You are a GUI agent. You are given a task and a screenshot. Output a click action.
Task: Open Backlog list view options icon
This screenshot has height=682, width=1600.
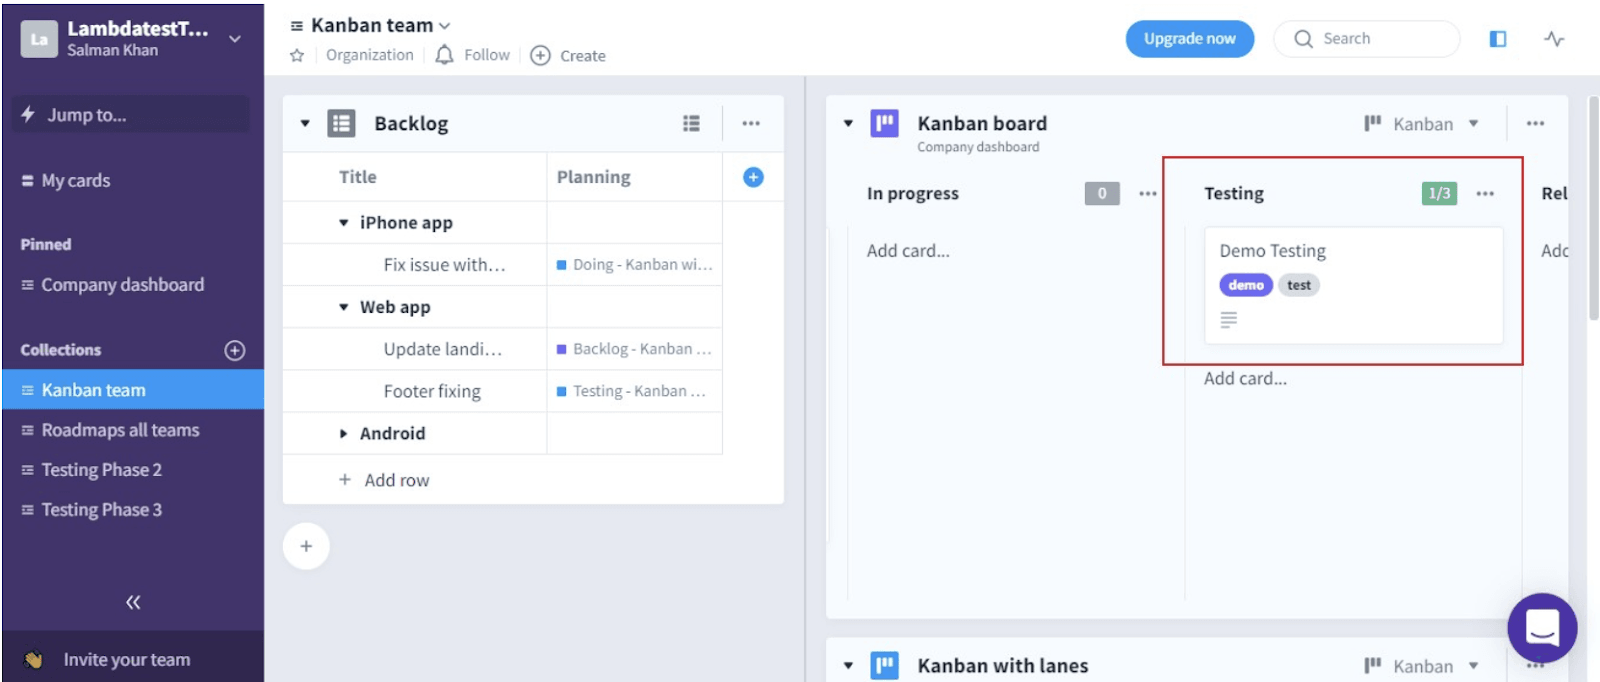click(x=691, y=124)
